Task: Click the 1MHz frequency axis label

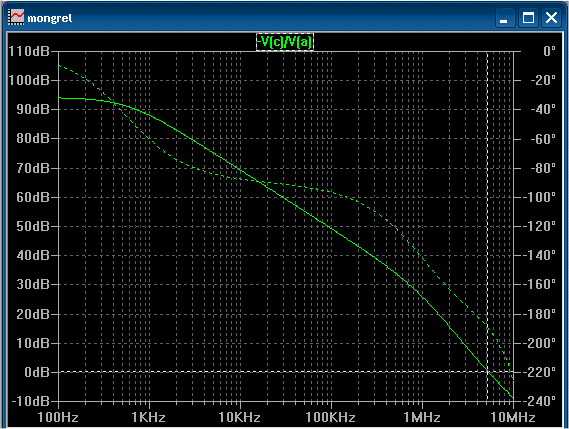Action: tap(422, 417)
